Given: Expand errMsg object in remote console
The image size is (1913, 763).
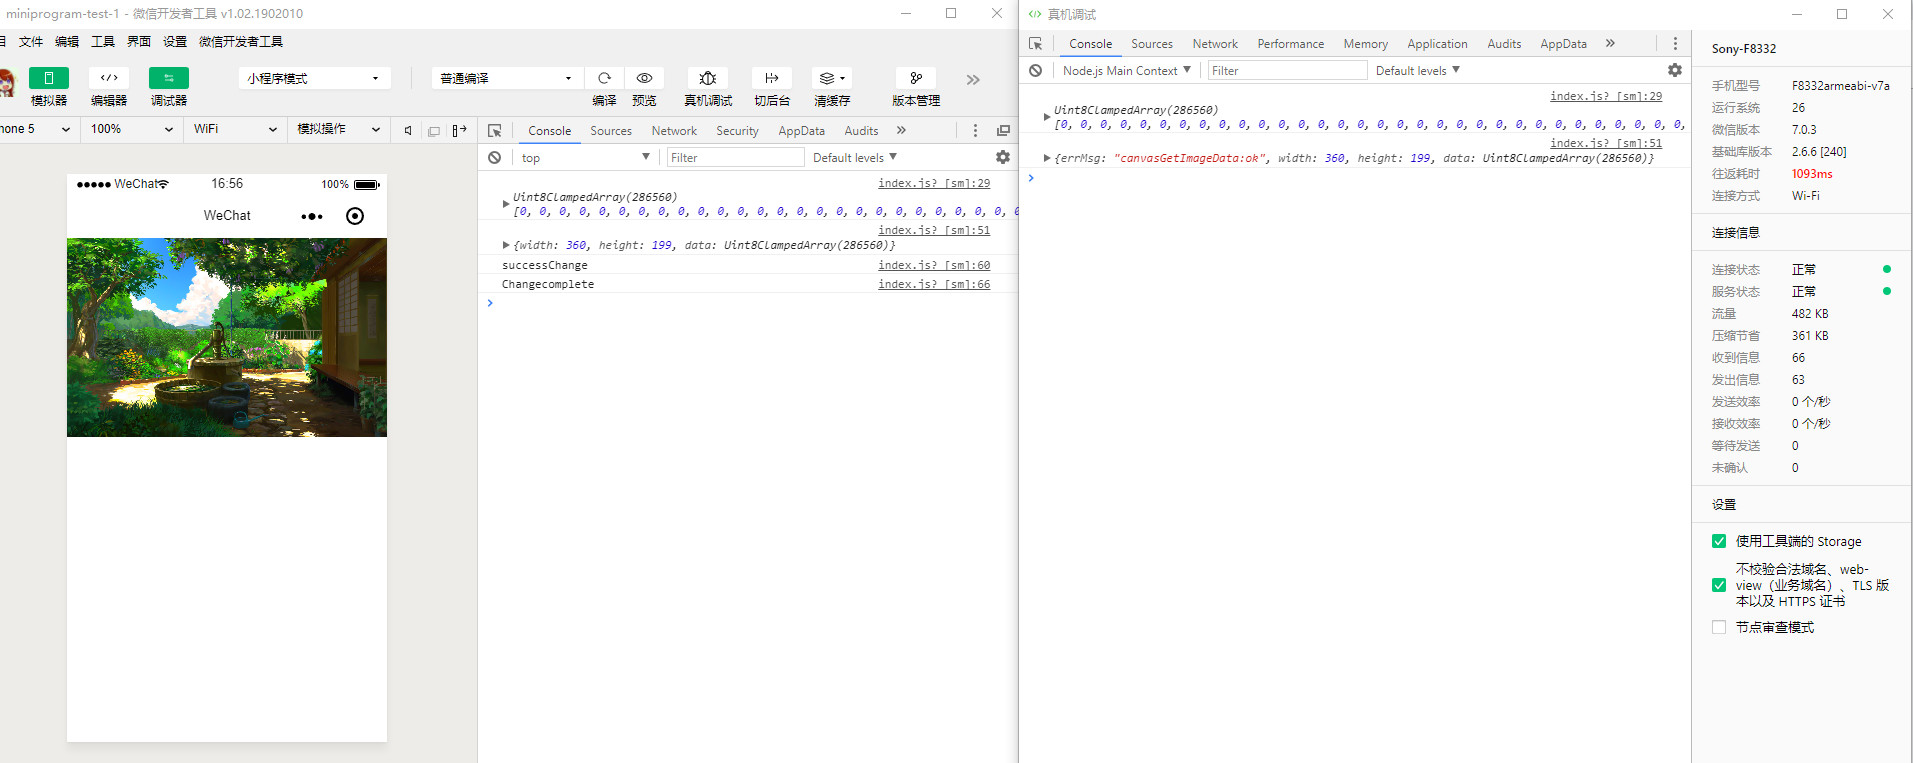Looking at the screenshot, I should [1047, 158].
